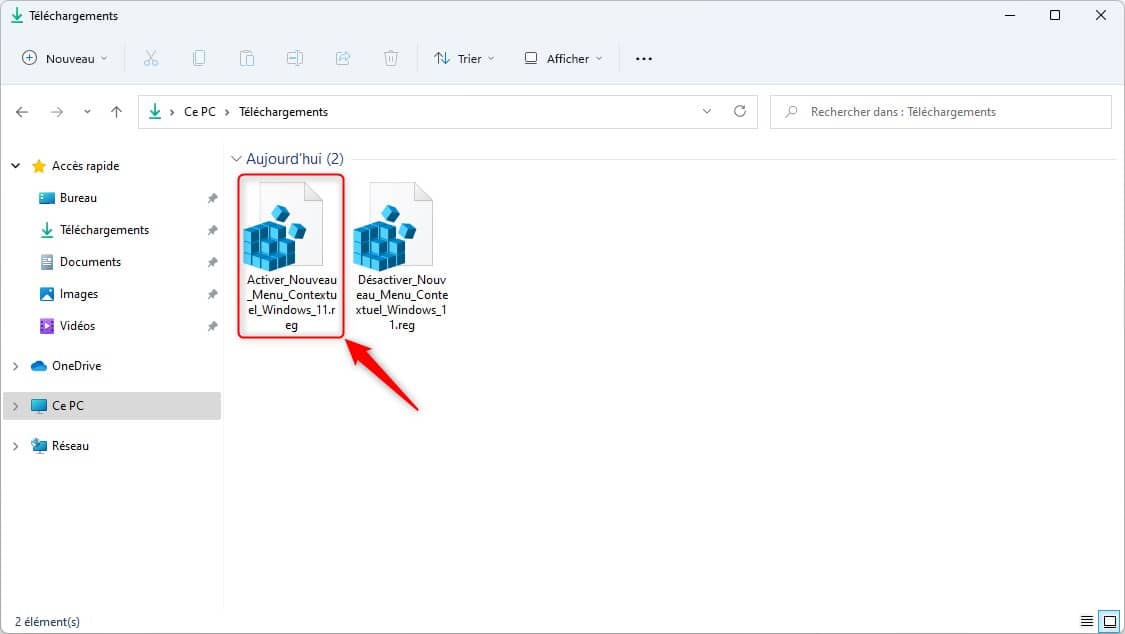Open Images in the sidebar
Image resolution: width=1125 pixels, height=634 pixels.
coord(79,294)
